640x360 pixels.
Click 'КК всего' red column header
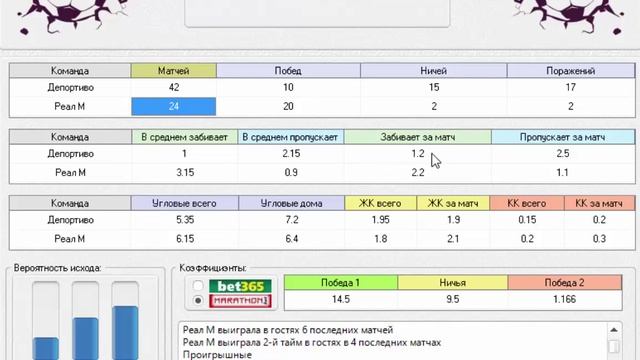click(x=527, y=203)
